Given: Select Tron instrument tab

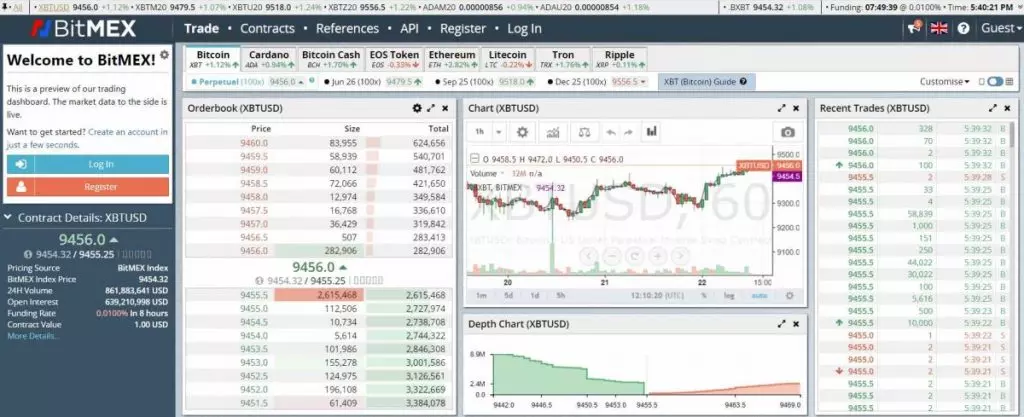Looking at the screenshot, I should pos(563,59).
